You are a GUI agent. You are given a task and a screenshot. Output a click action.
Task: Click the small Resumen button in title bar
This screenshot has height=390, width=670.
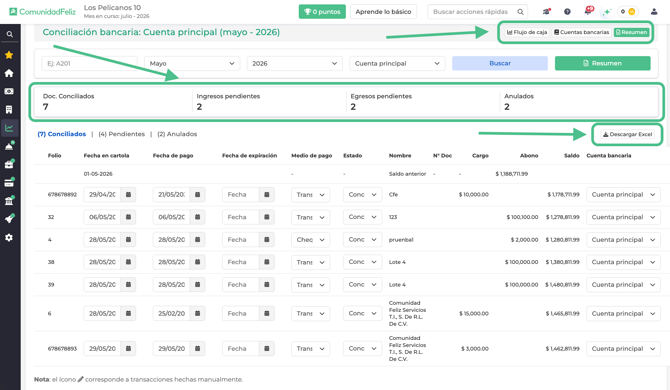pos(632,32)
